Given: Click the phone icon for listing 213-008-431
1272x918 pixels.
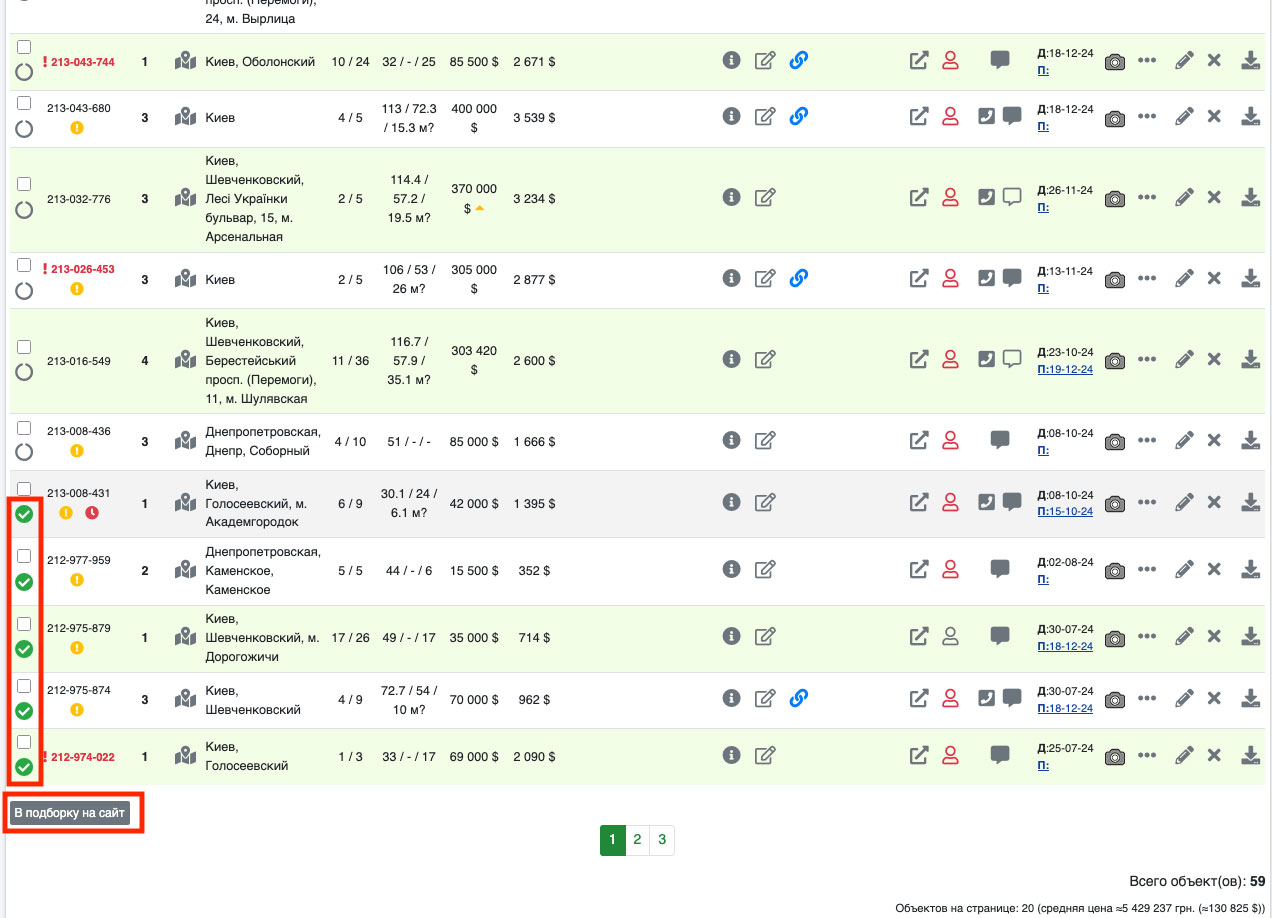Looking at the screenshot, I should (987, 502).
